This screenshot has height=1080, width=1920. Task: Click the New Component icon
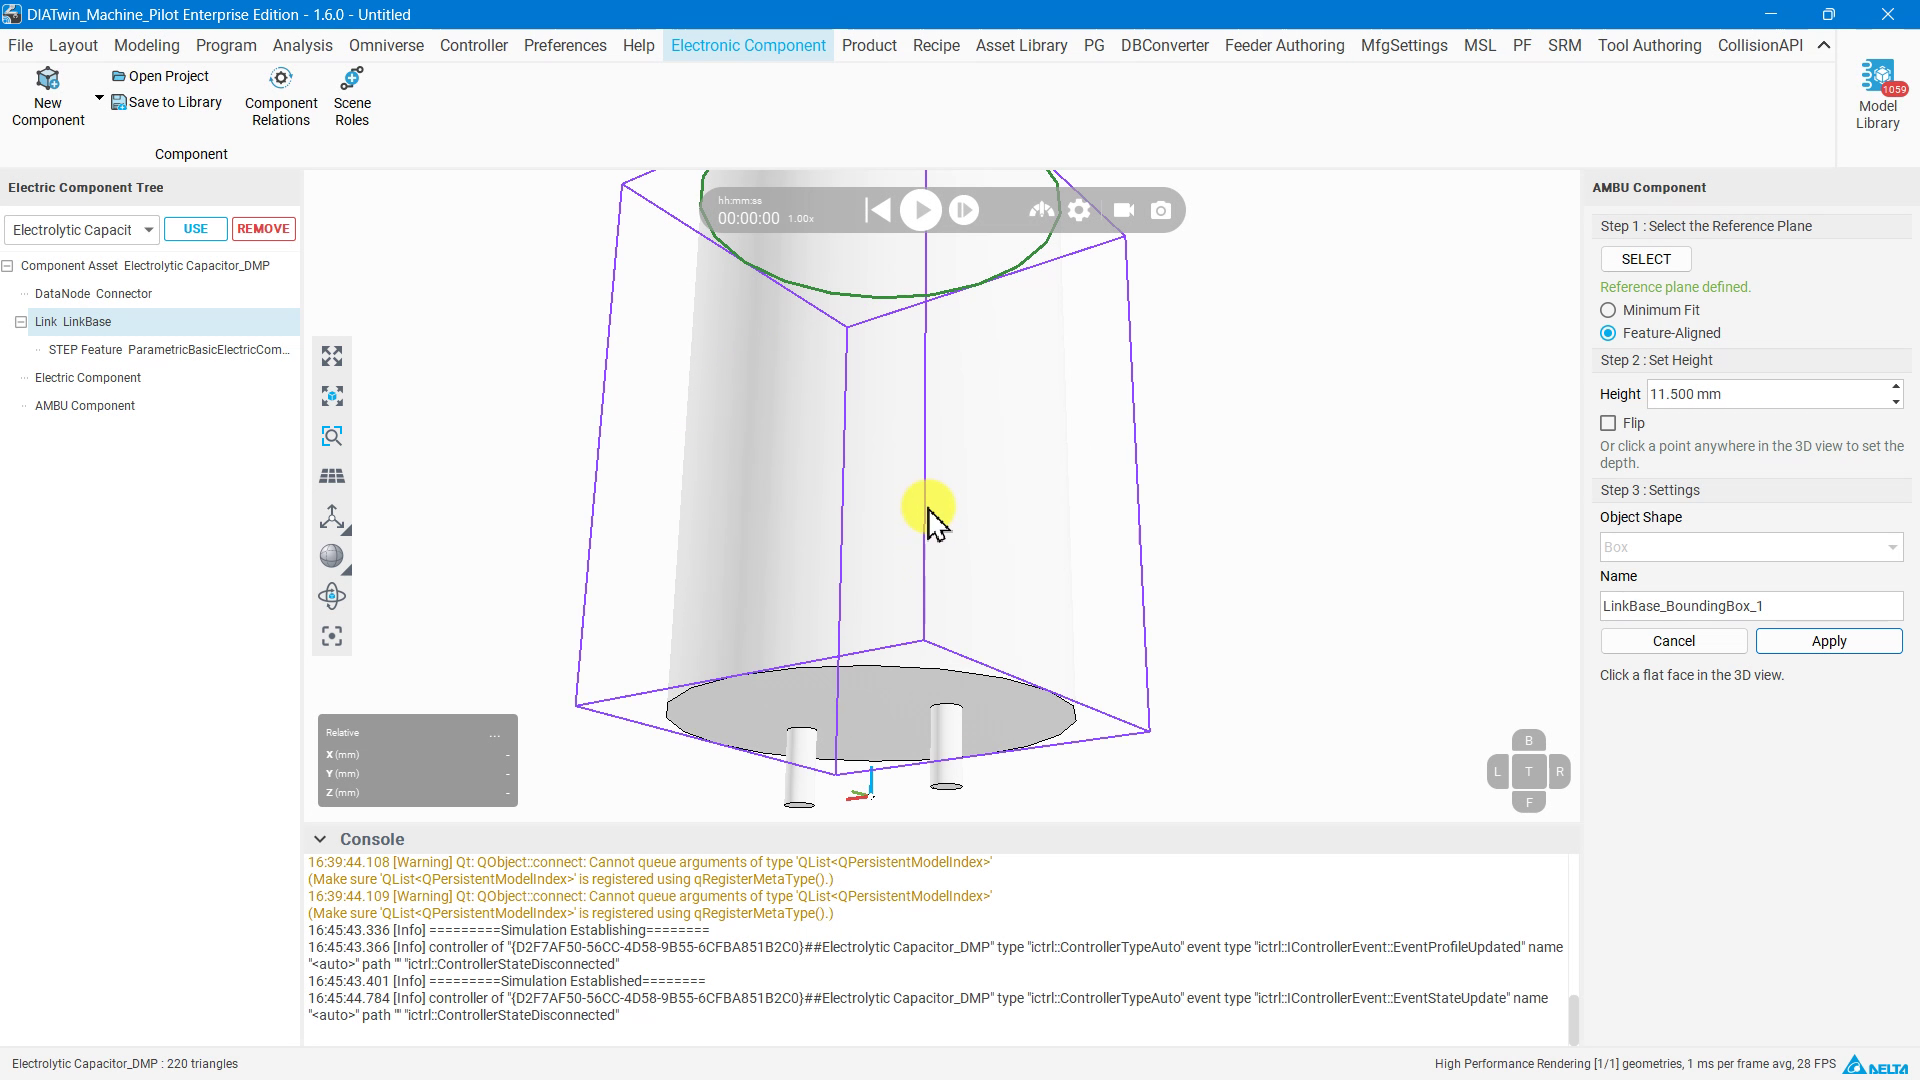point(48,79)
